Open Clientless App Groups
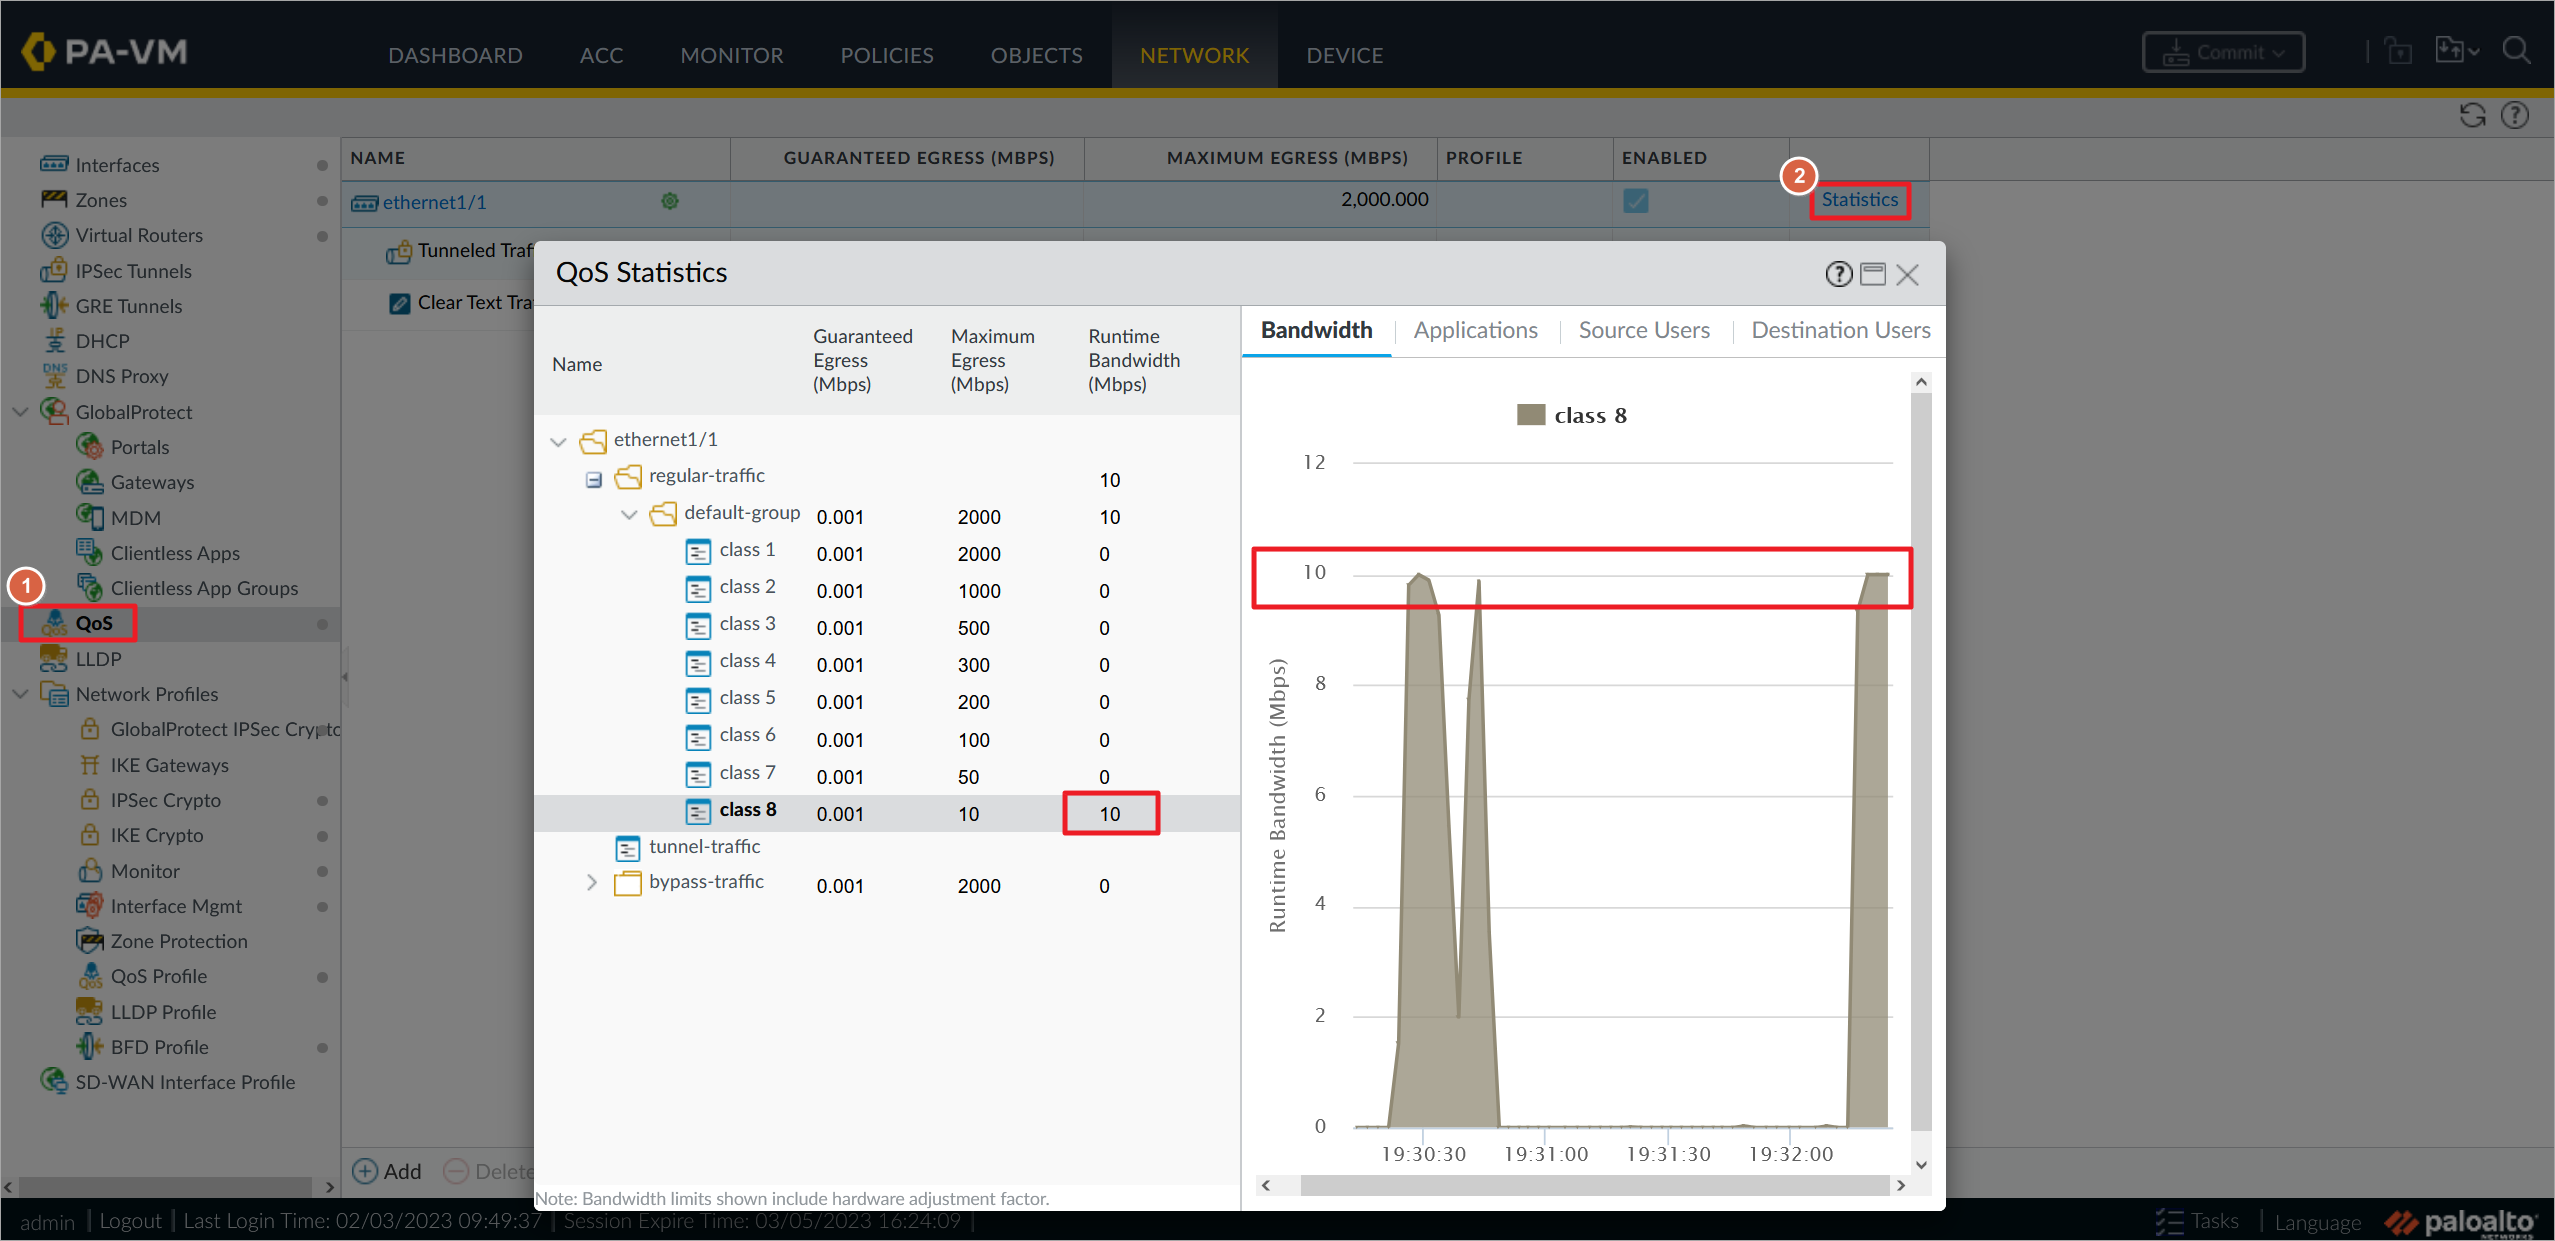Viewport: 2555px width, 1241px height. pos(204,588)
